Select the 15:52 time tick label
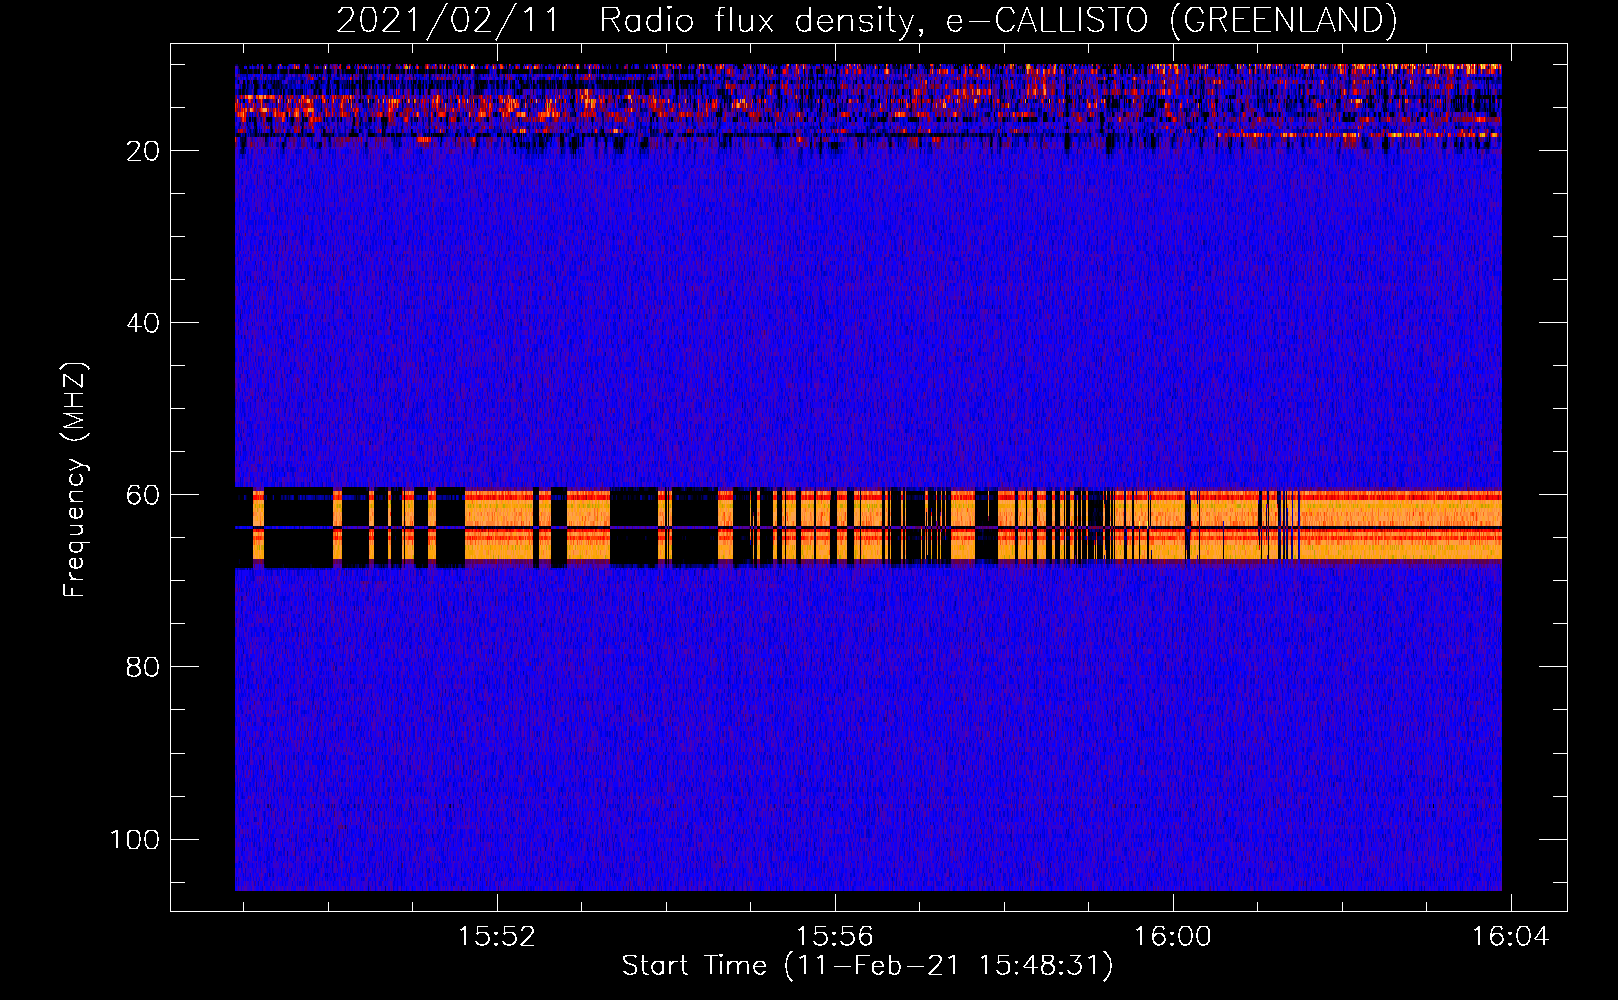 click(x=497, y=937)
